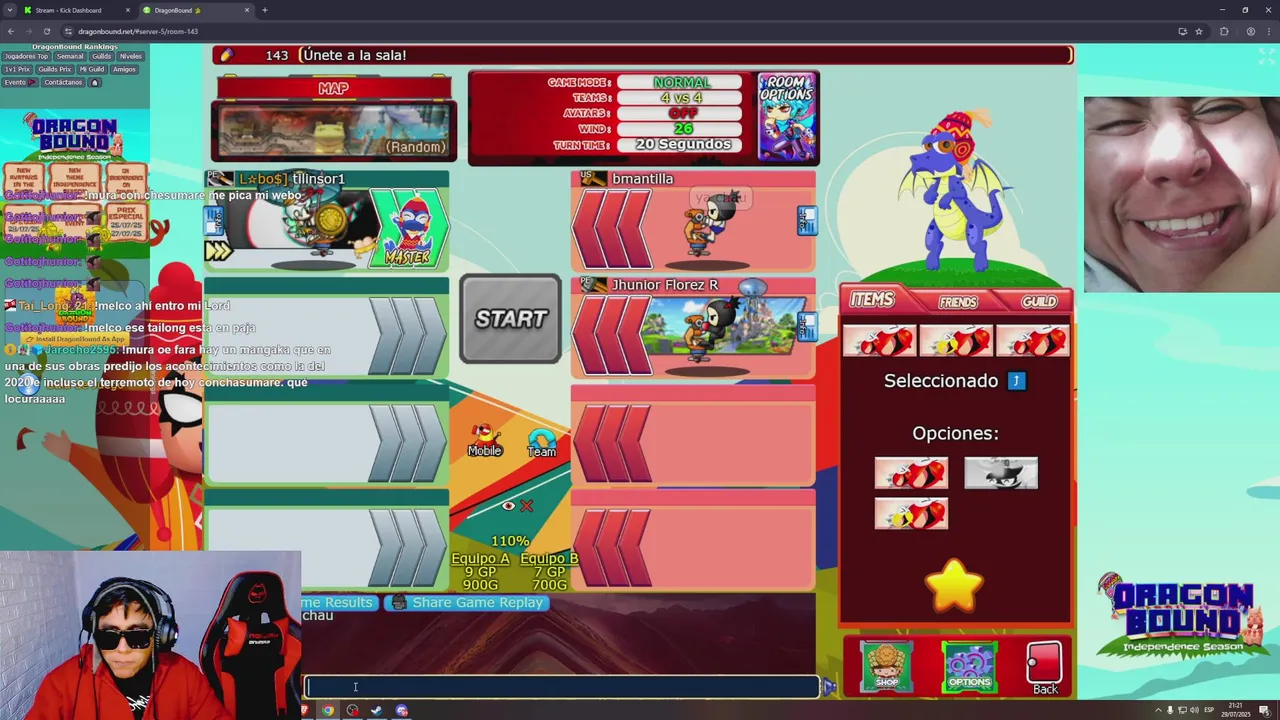1280x720 pixels.
Task: Click the Contáctanos button
Action: pyautogui.click(x=63, y=82)
